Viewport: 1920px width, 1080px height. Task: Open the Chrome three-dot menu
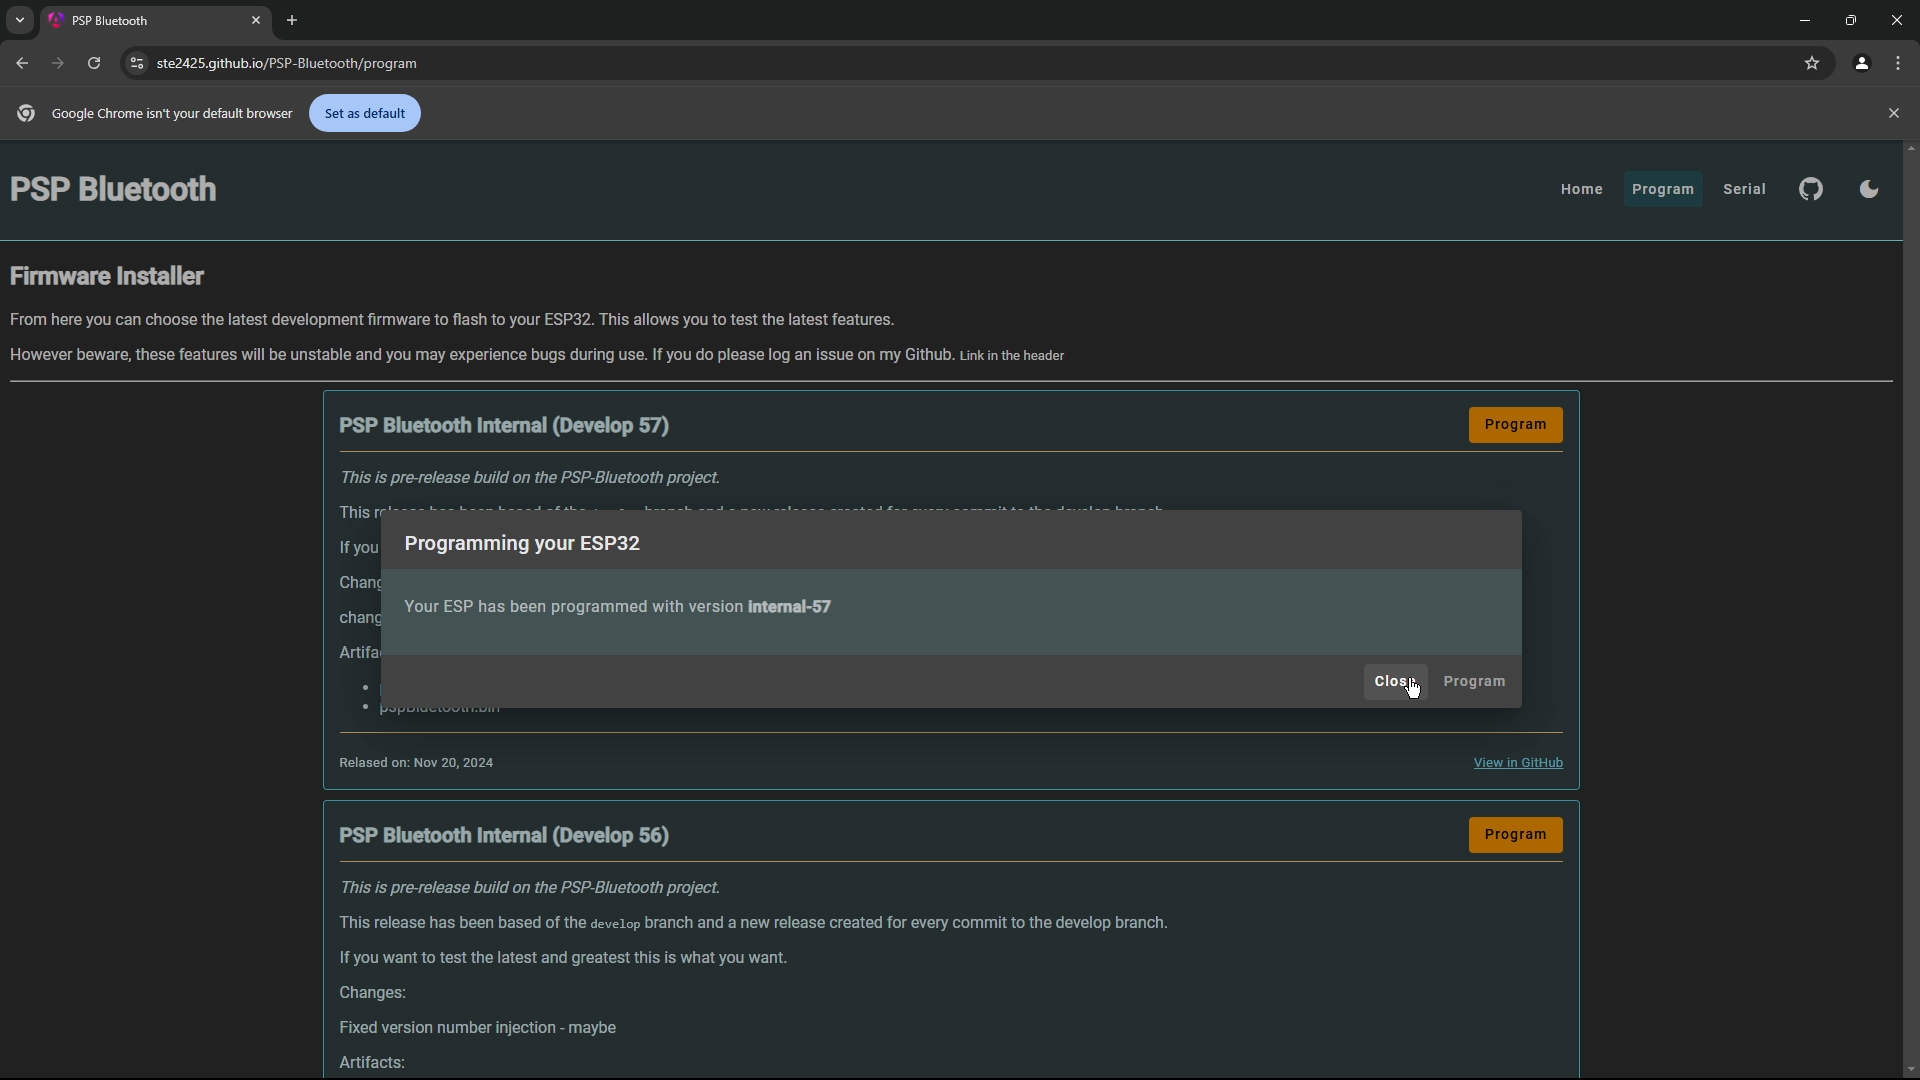click(x=1898, y=63)
